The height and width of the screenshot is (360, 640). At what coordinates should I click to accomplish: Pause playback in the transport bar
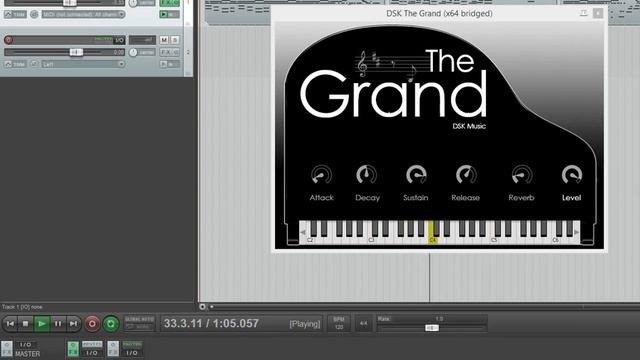click(x=58, y=324)
